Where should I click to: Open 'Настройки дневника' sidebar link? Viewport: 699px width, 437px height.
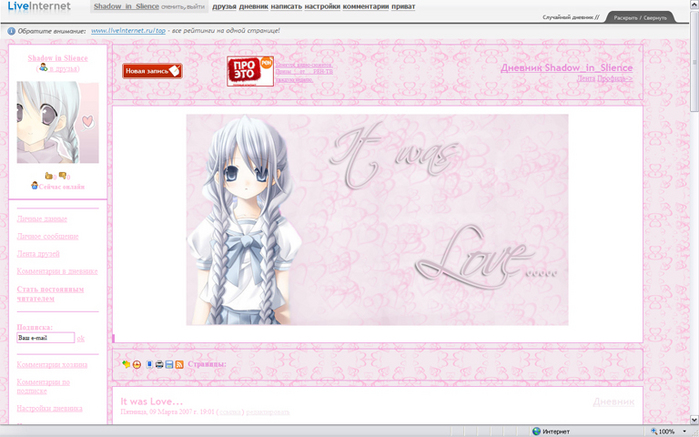[x=49, y=408]
